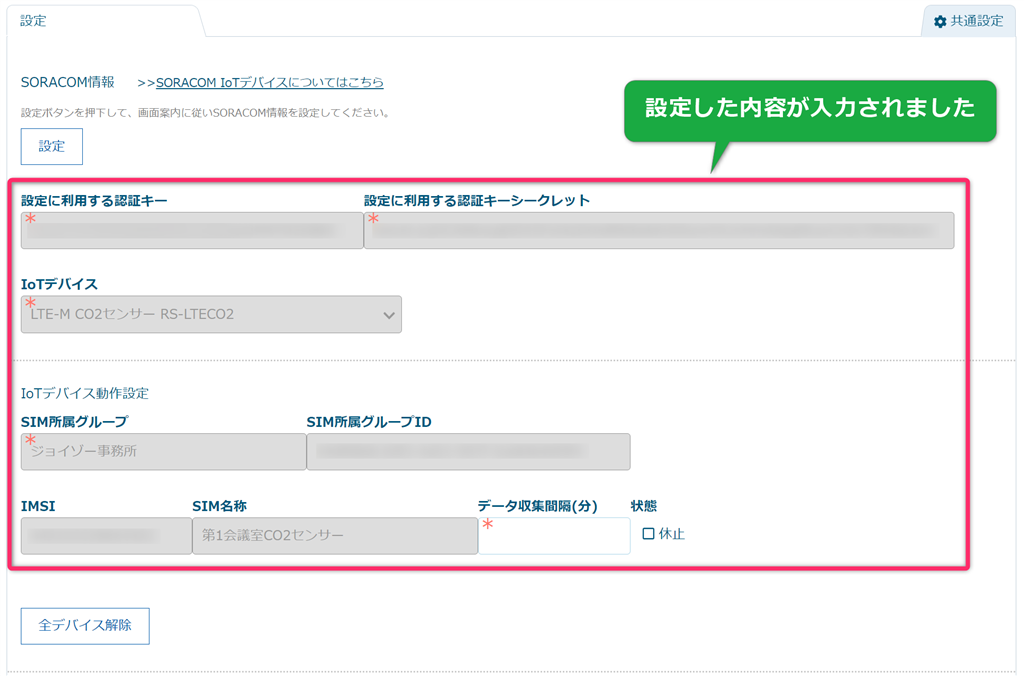This screenshot has height=676, width=1024.
Task: Click the IoTデバイス動作設定 section label
Action: tap(85, 393)
